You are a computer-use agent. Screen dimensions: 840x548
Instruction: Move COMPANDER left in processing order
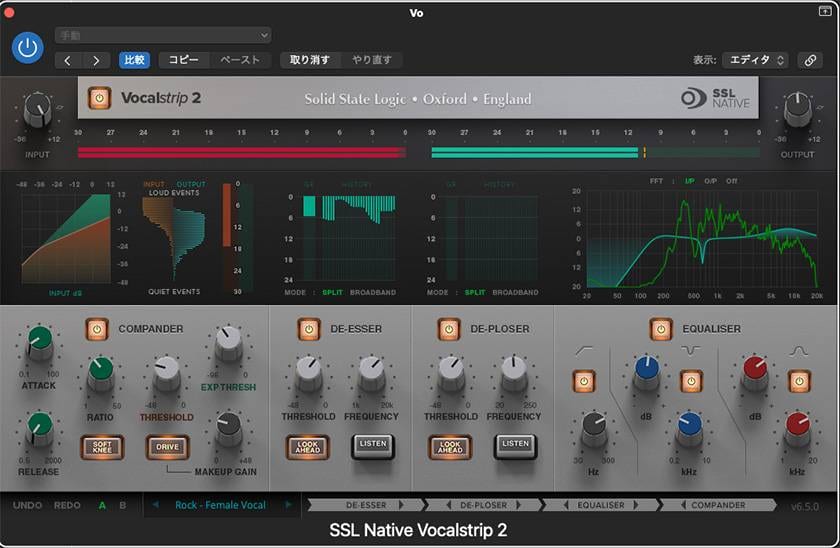(x=683, y=505)
